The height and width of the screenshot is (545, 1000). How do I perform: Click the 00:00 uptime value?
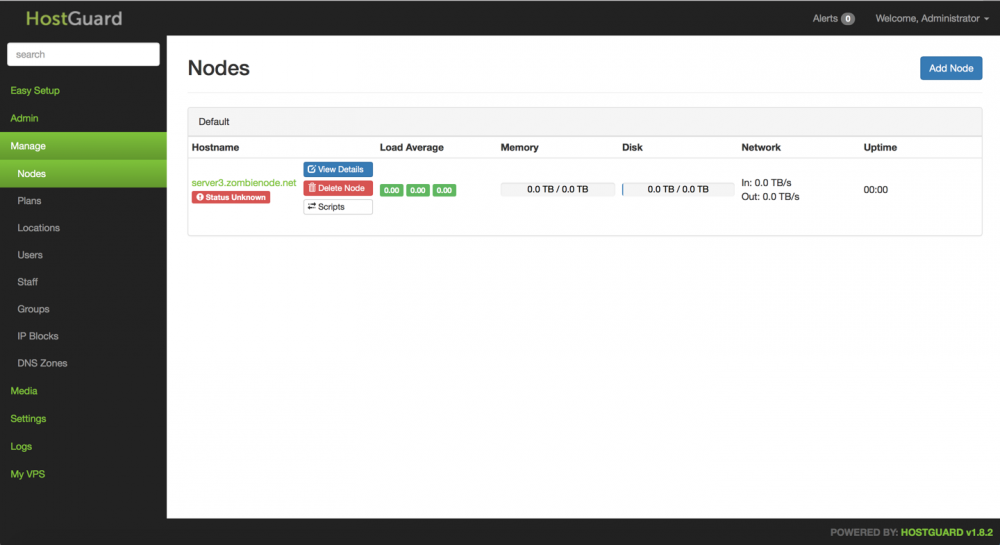876,189
